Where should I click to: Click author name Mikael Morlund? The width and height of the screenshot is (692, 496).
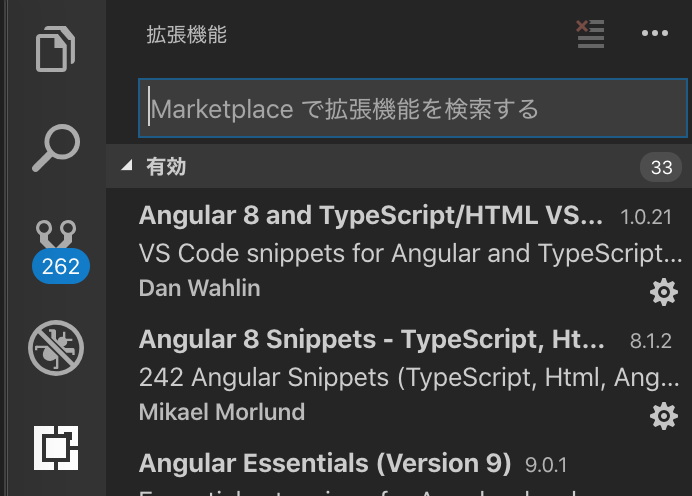(x=222, y=412)
